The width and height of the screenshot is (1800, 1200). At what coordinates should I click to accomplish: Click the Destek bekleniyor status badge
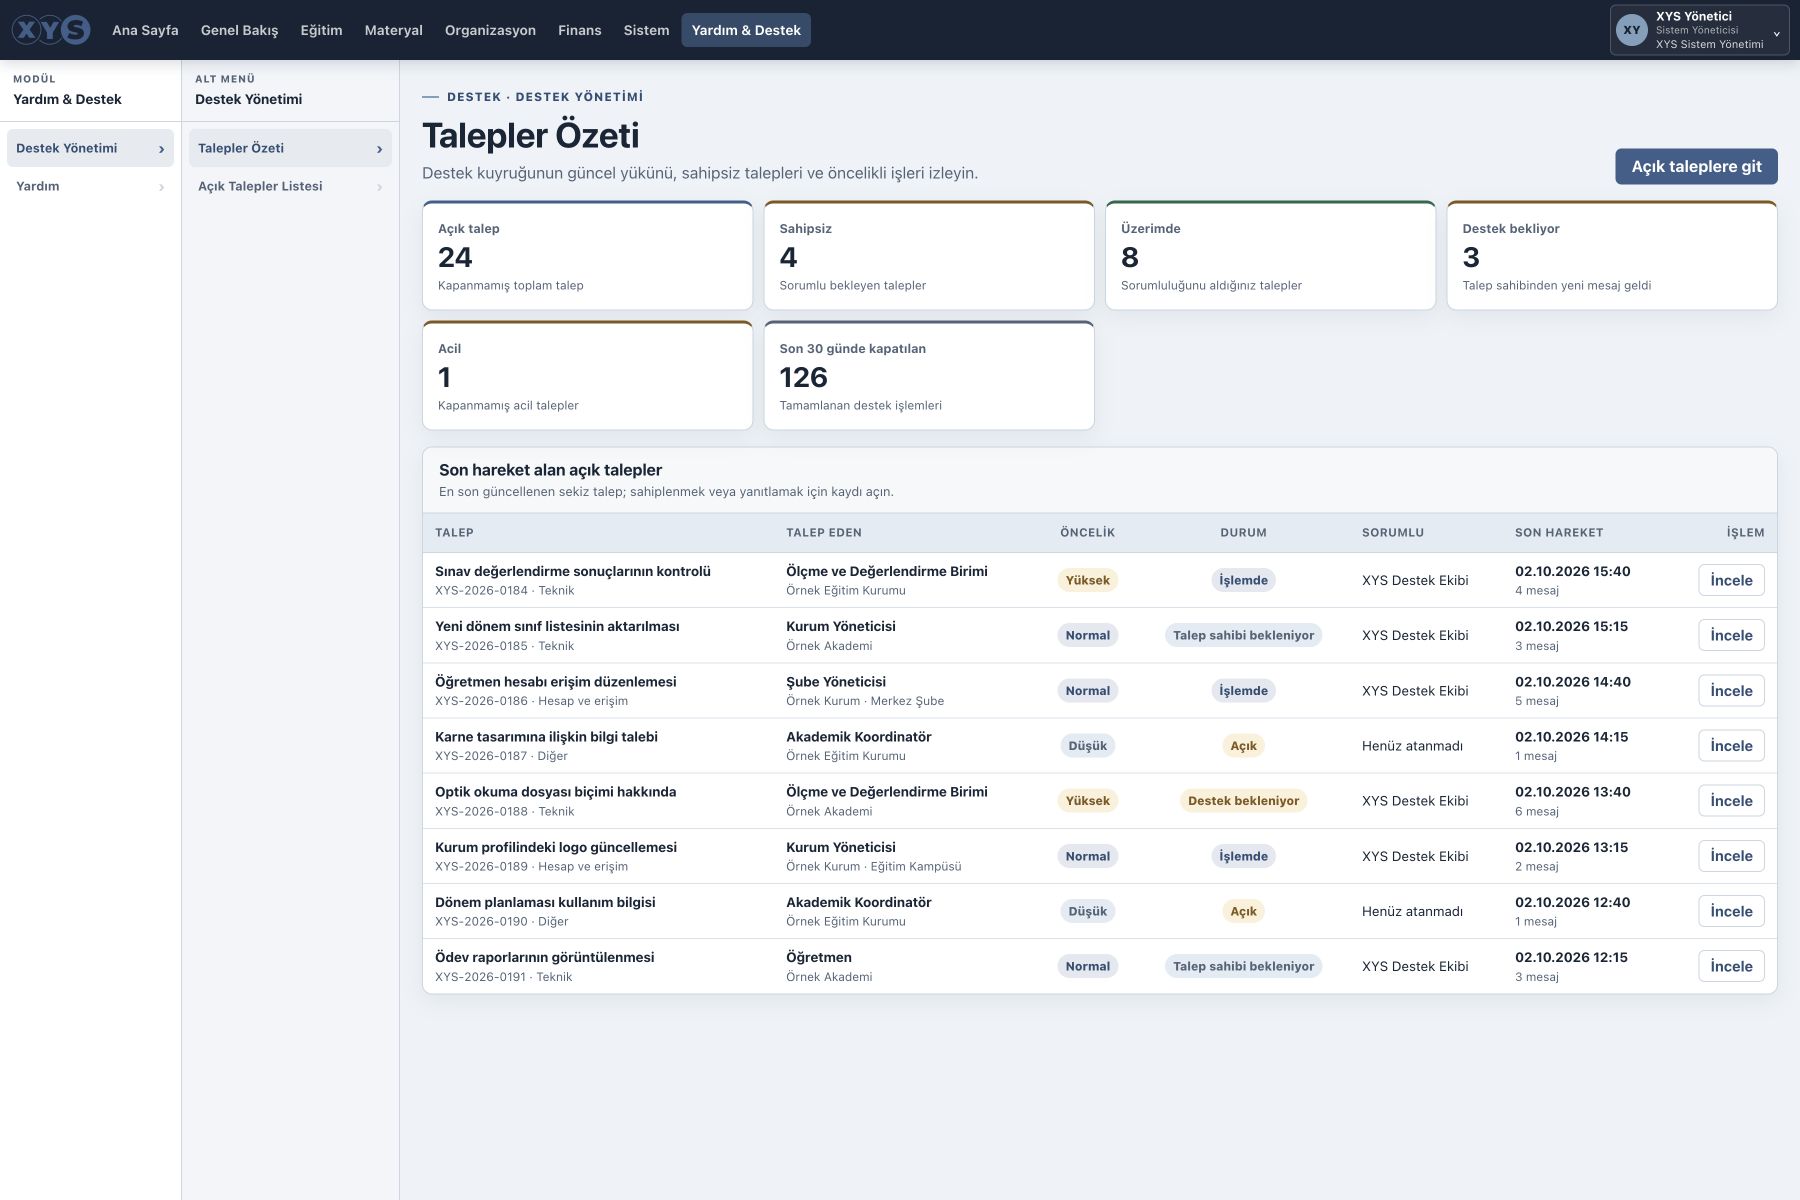tap(1243, 801)
